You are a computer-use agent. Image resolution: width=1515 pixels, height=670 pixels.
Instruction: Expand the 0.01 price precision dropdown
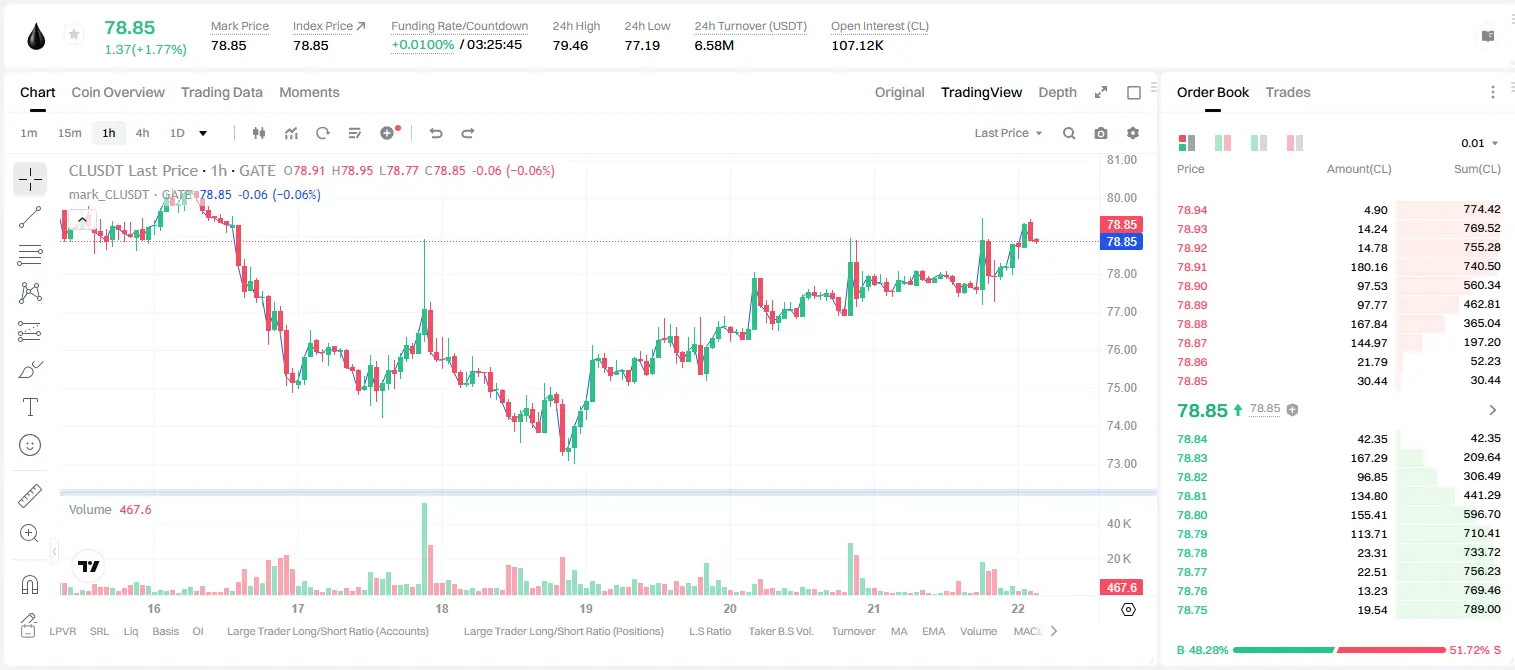[x=1480, y=143]
